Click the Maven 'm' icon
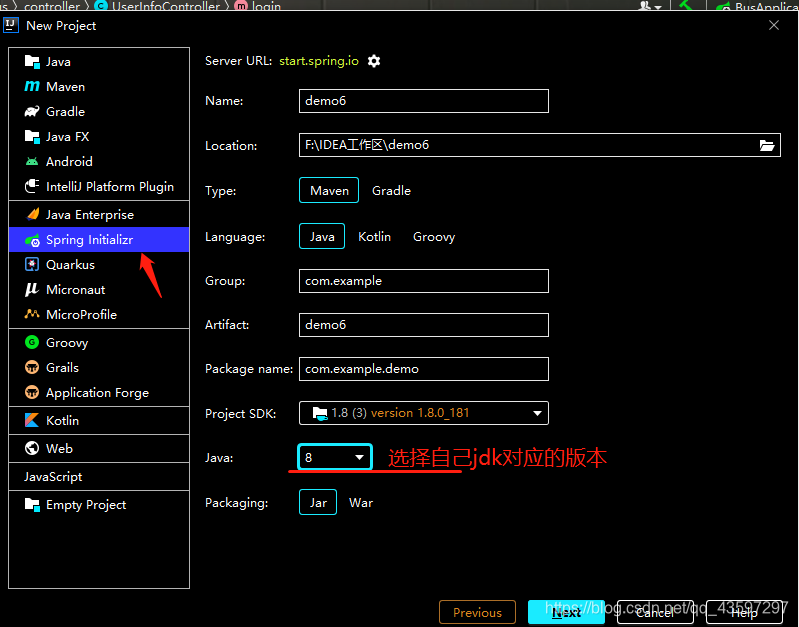Image resolution: width=799 pixels, height=627 pixels. click(x=32, y=86)
